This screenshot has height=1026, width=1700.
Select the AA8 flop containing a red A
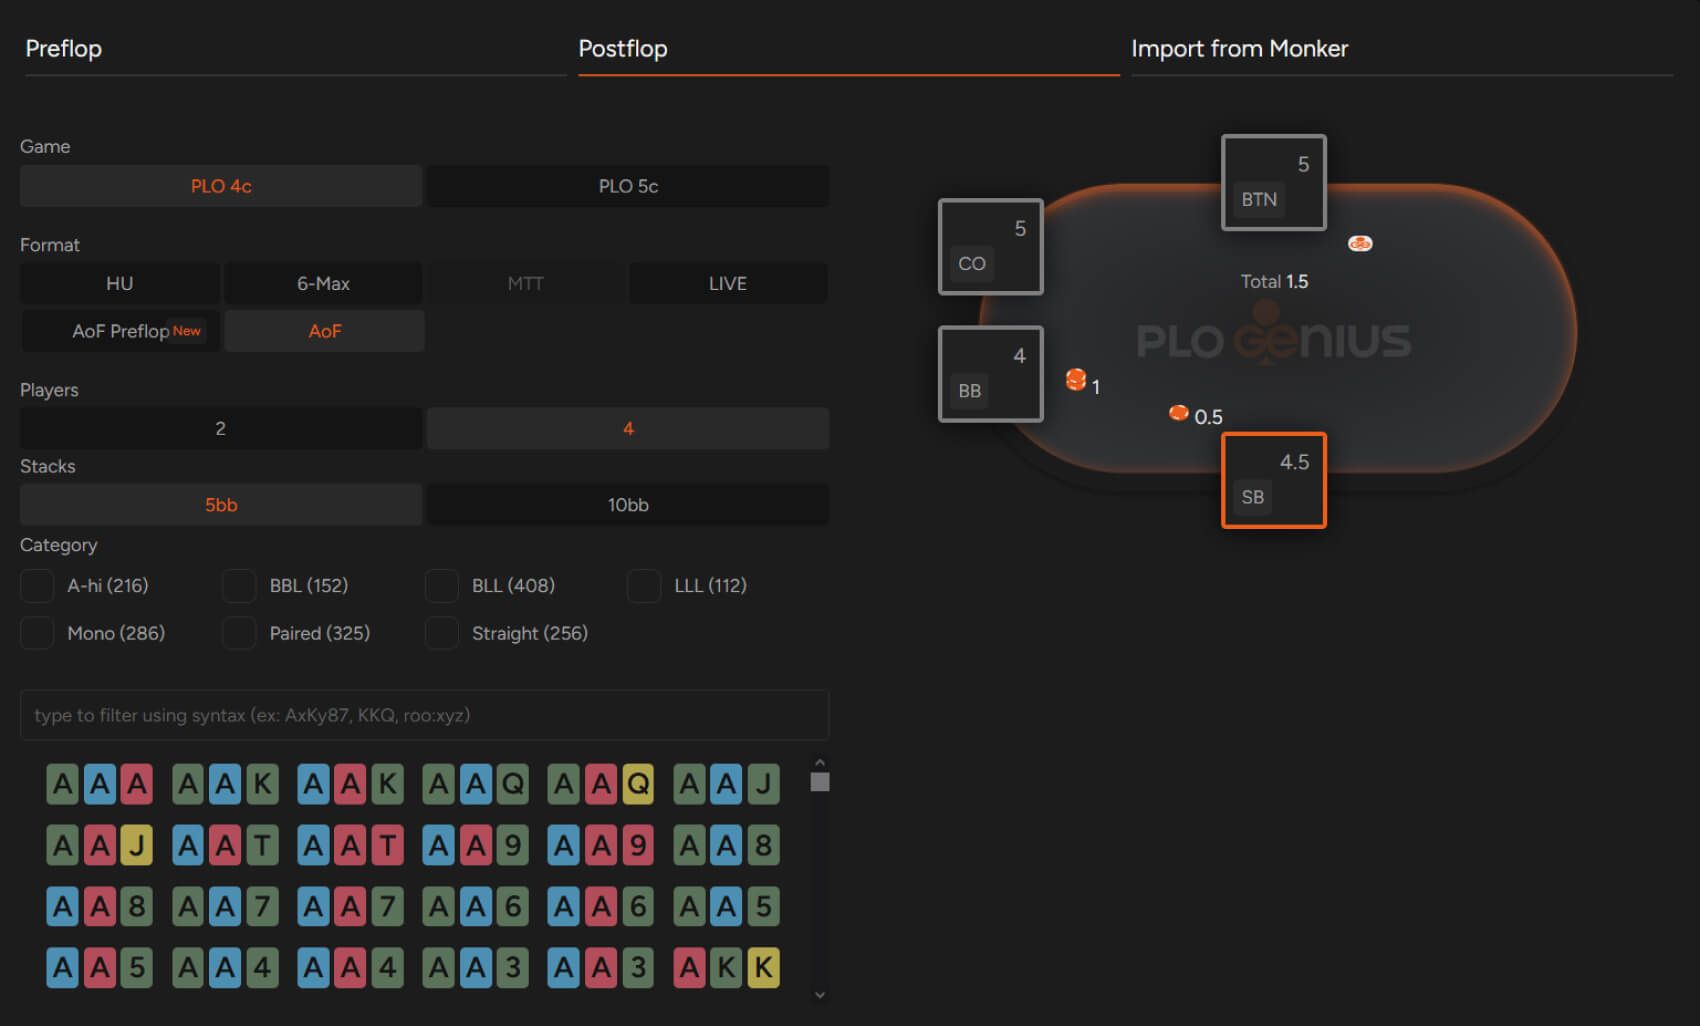99,906
